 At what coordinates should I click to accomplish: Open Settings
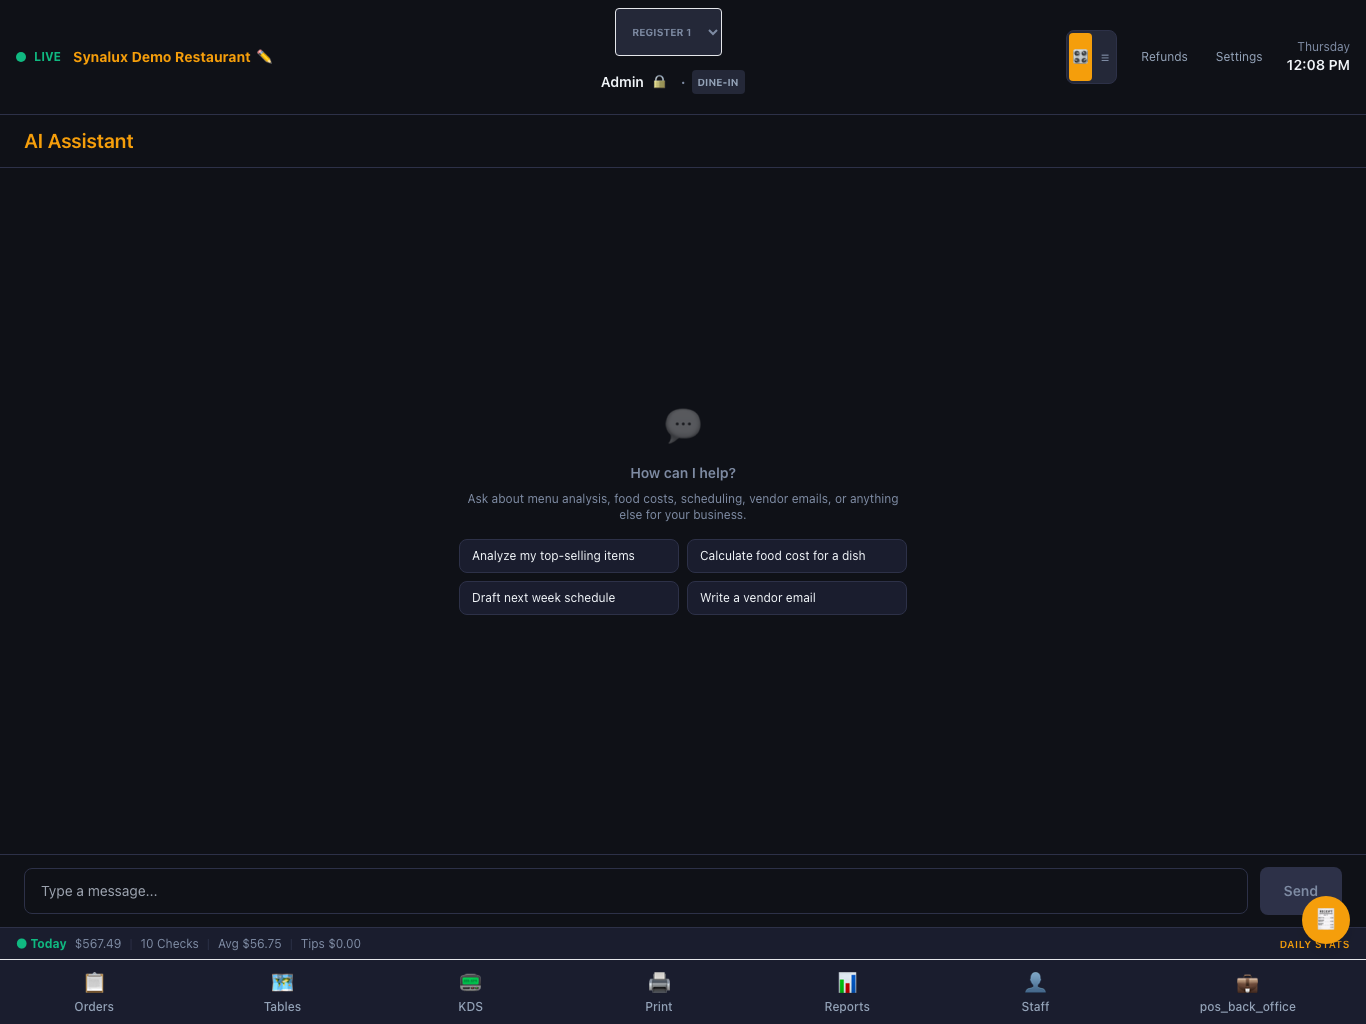tap(1239, 57)
